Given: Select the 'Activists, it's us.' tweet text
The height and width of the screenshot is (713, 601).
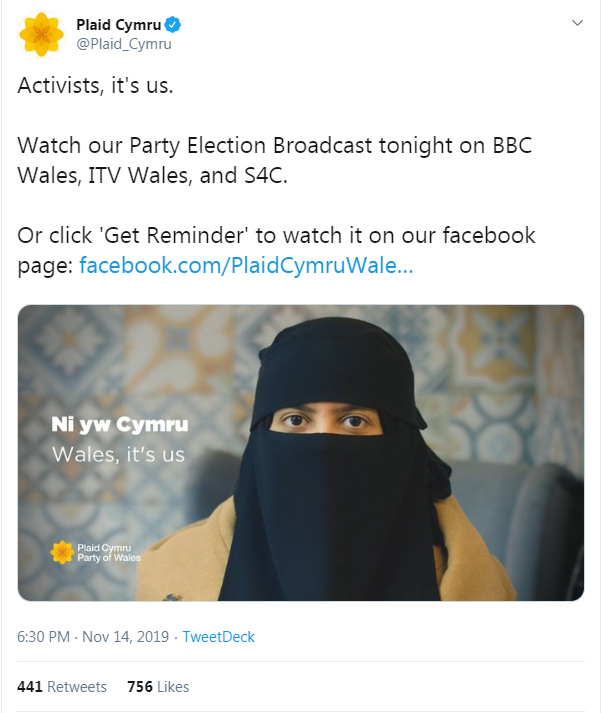Looking at the screenshot, I should [x=95, y=85].
